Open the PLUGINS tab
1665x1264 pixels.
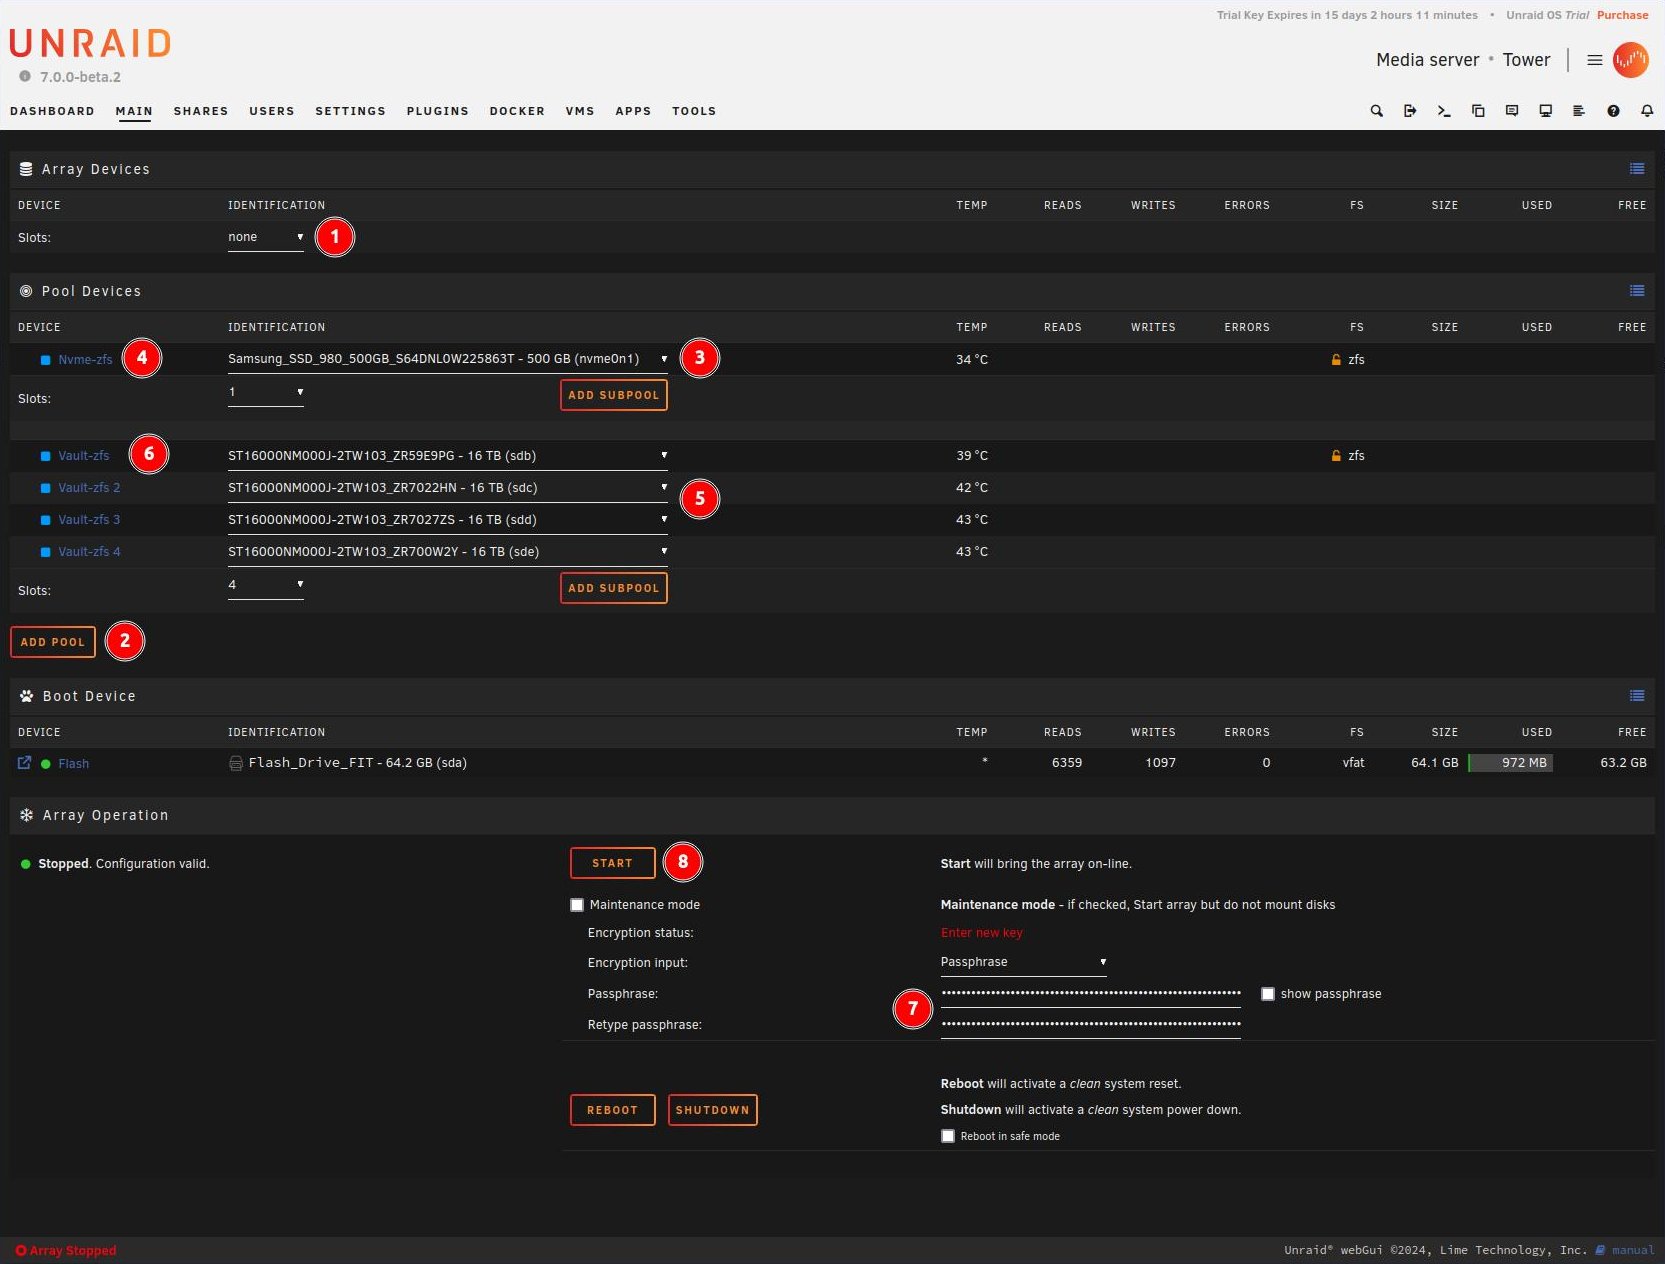click(438, 111)
